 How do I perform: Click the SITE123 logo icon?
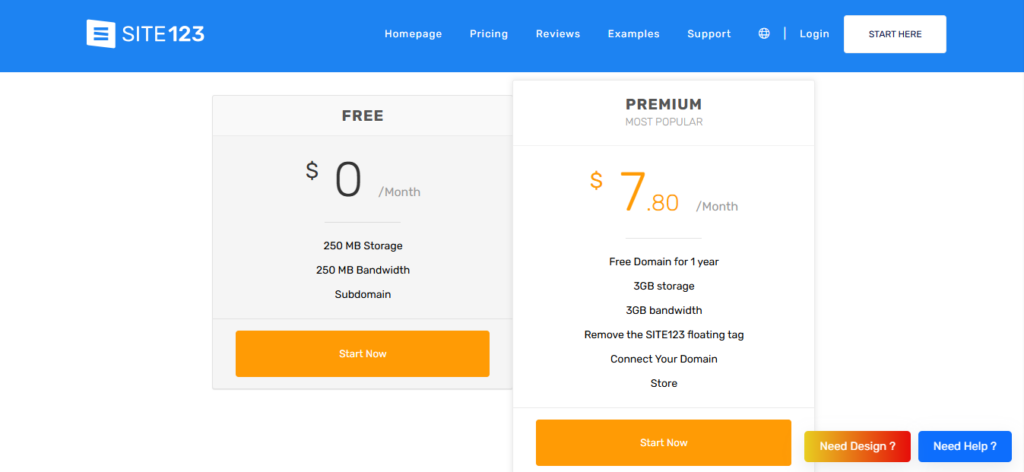point(102,34)
